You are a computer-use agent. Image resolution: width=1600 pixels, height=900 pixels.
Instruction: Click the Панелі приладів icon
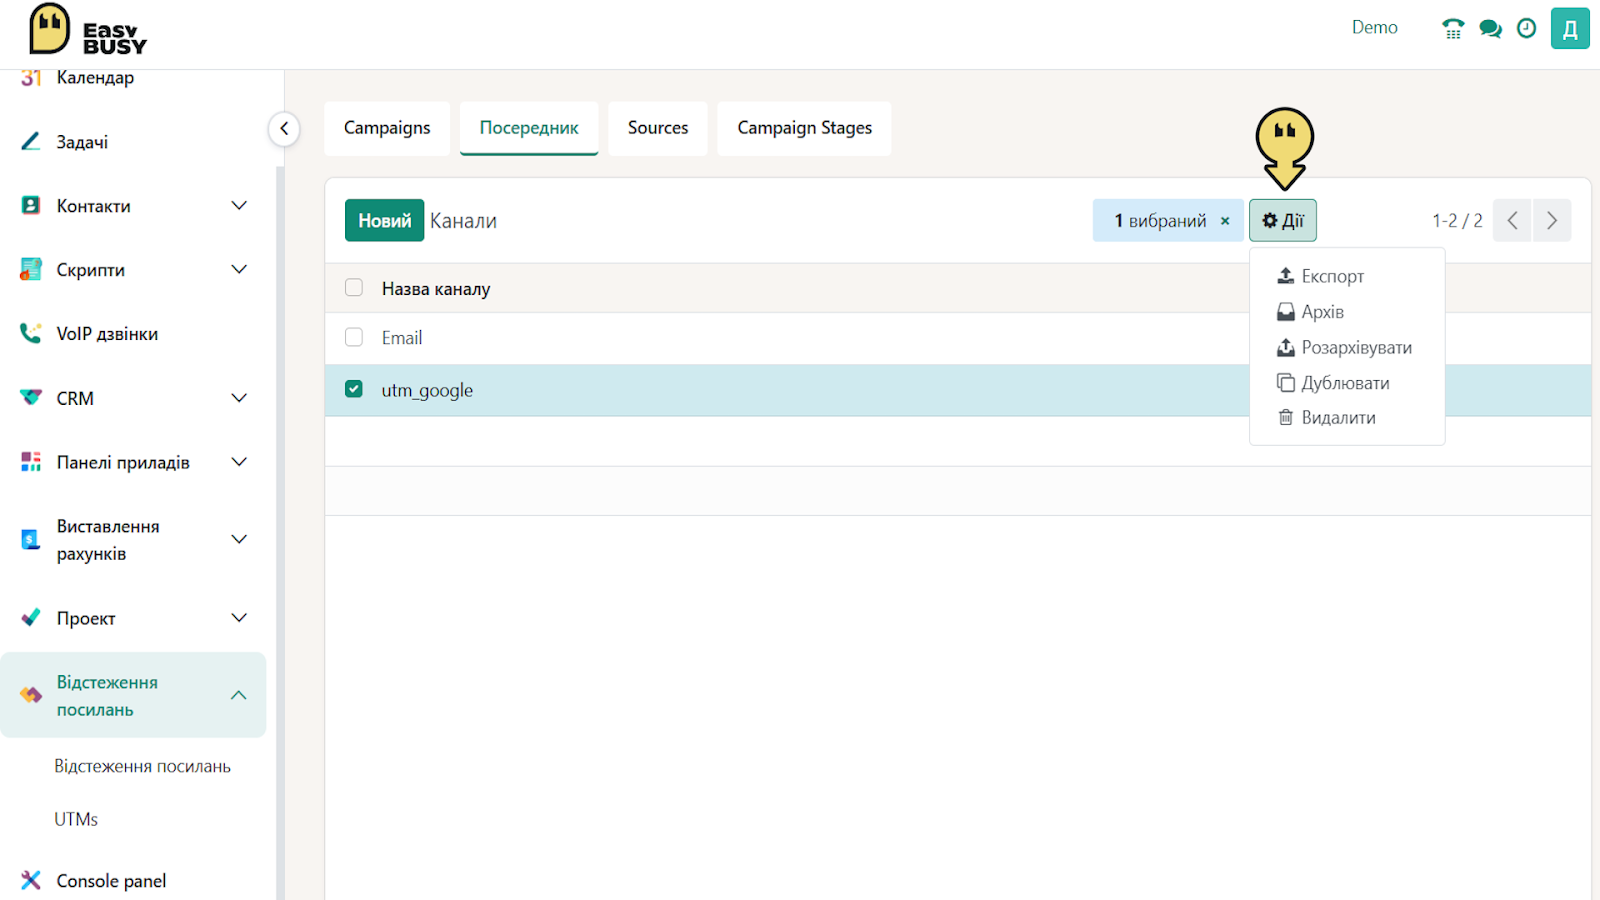click(x=31, y=461)
